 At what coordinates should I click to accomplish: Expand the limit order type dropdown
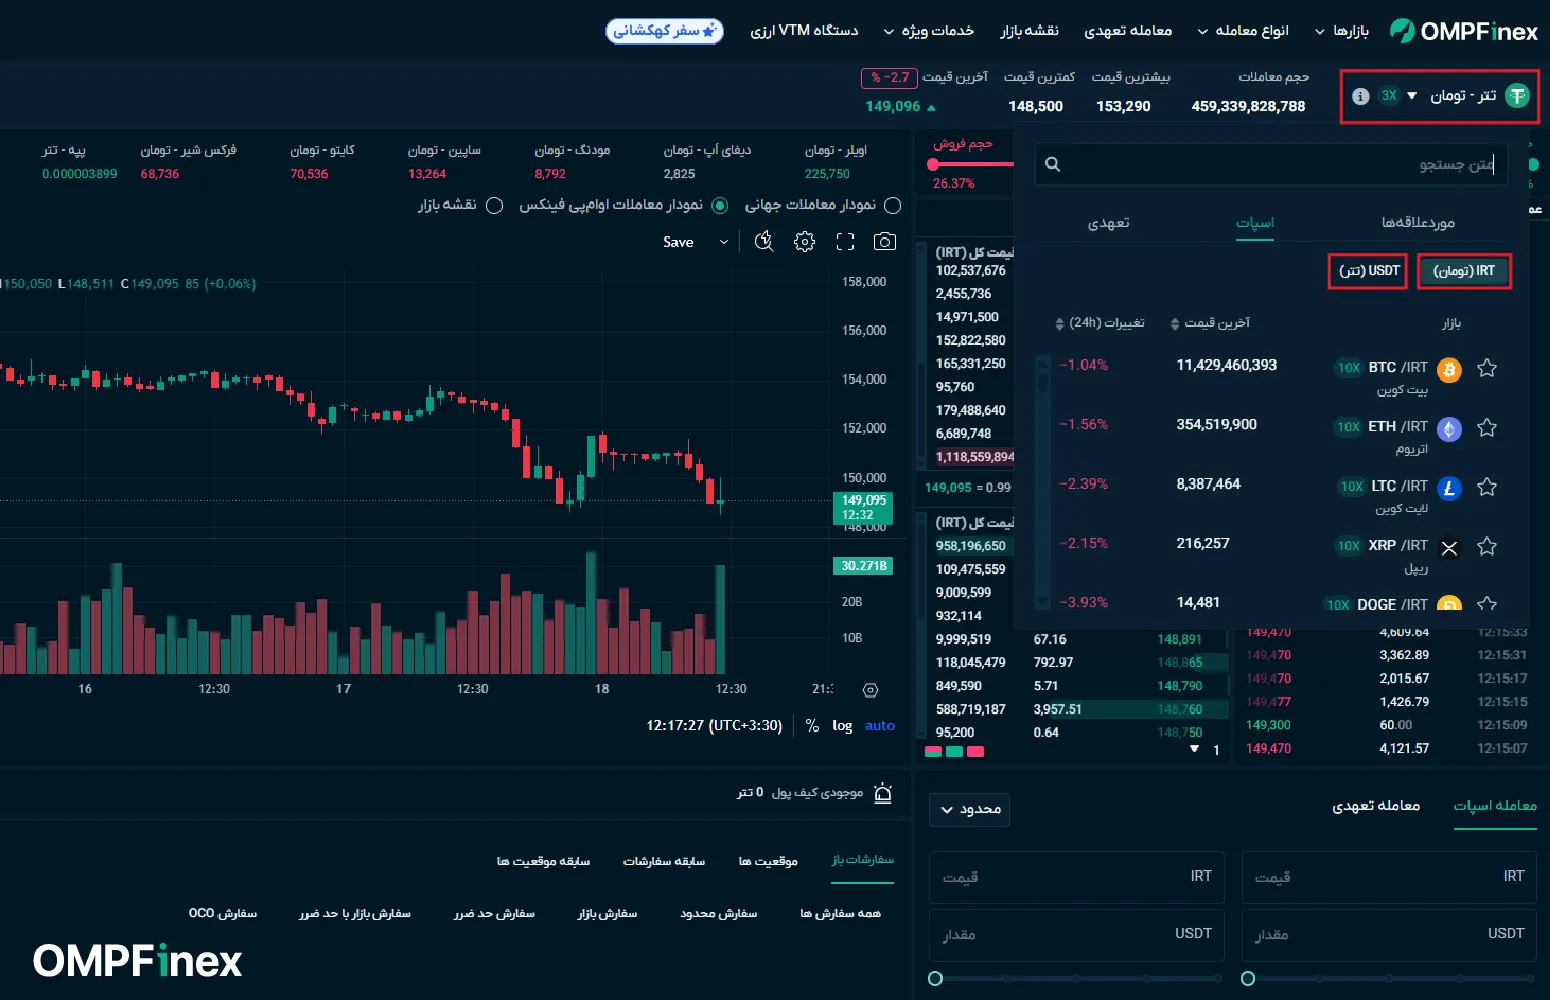969,809
